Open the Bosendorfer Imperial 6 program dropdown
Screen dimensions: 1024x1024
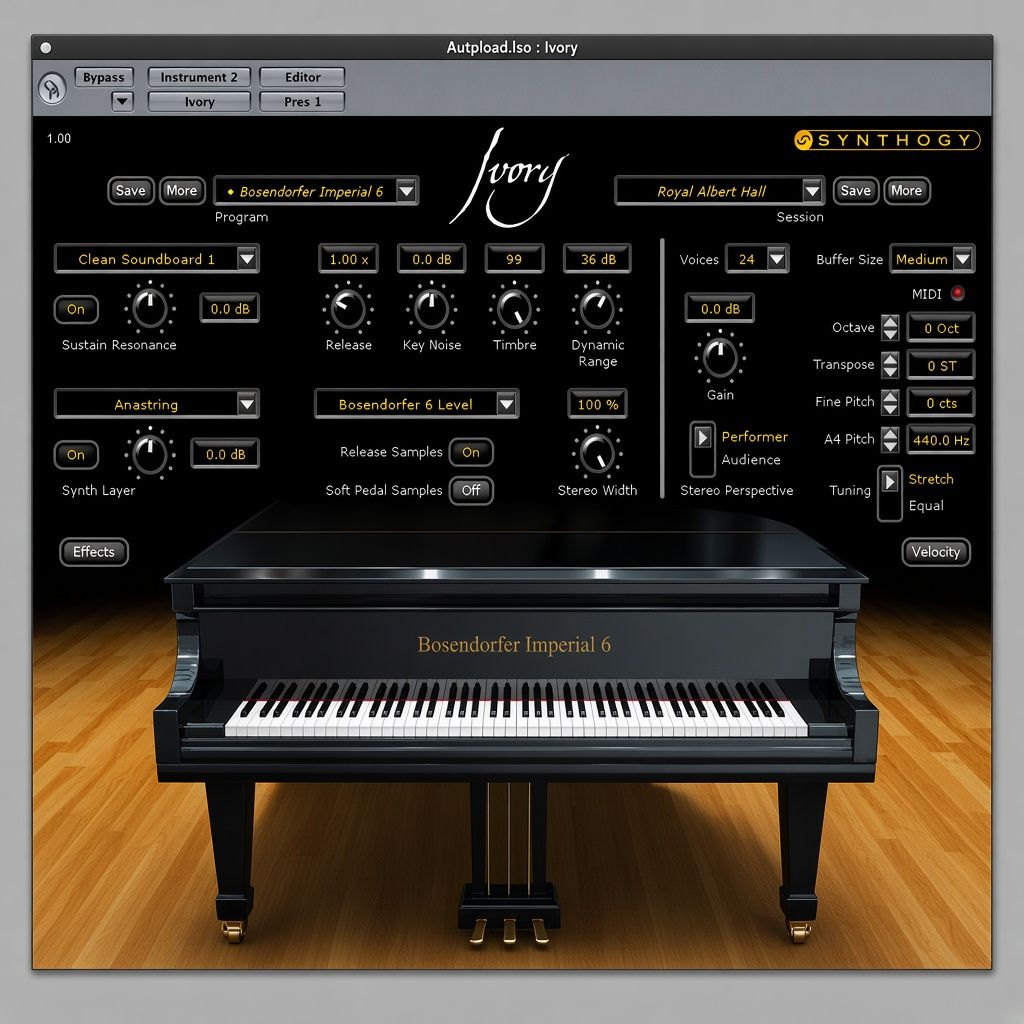click(316, 191)
